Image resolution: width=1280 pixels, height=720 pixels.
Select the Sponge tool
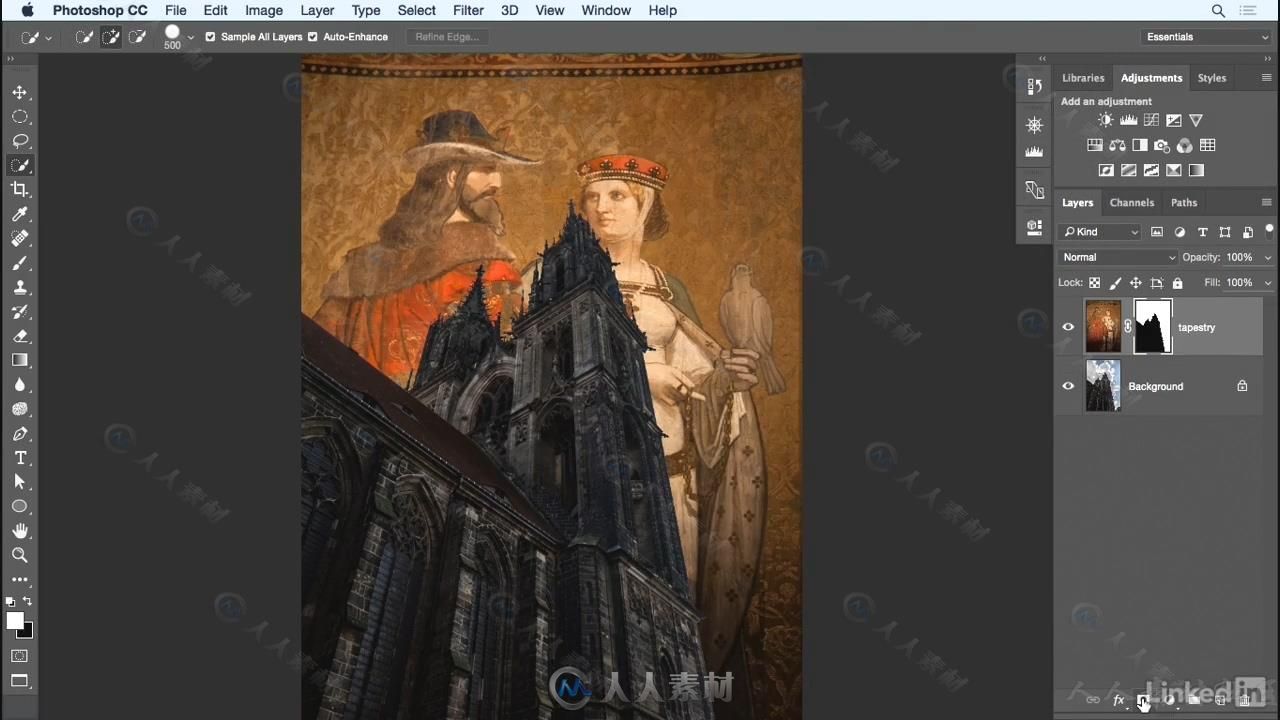(19, 409)
